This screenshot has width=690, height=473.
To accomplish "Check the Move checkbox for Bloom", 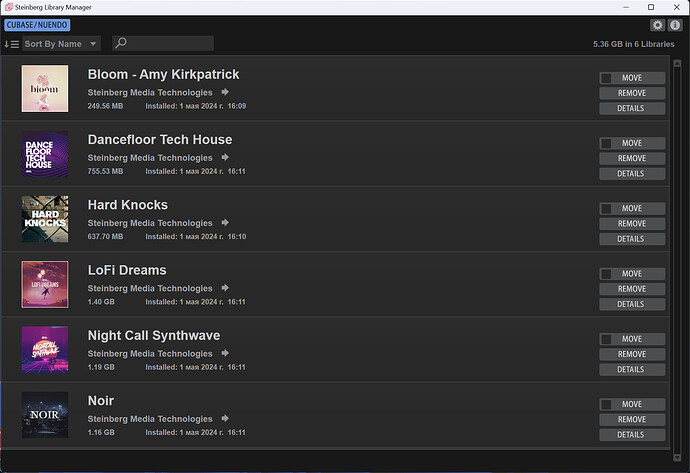I will tap(606, 78).
